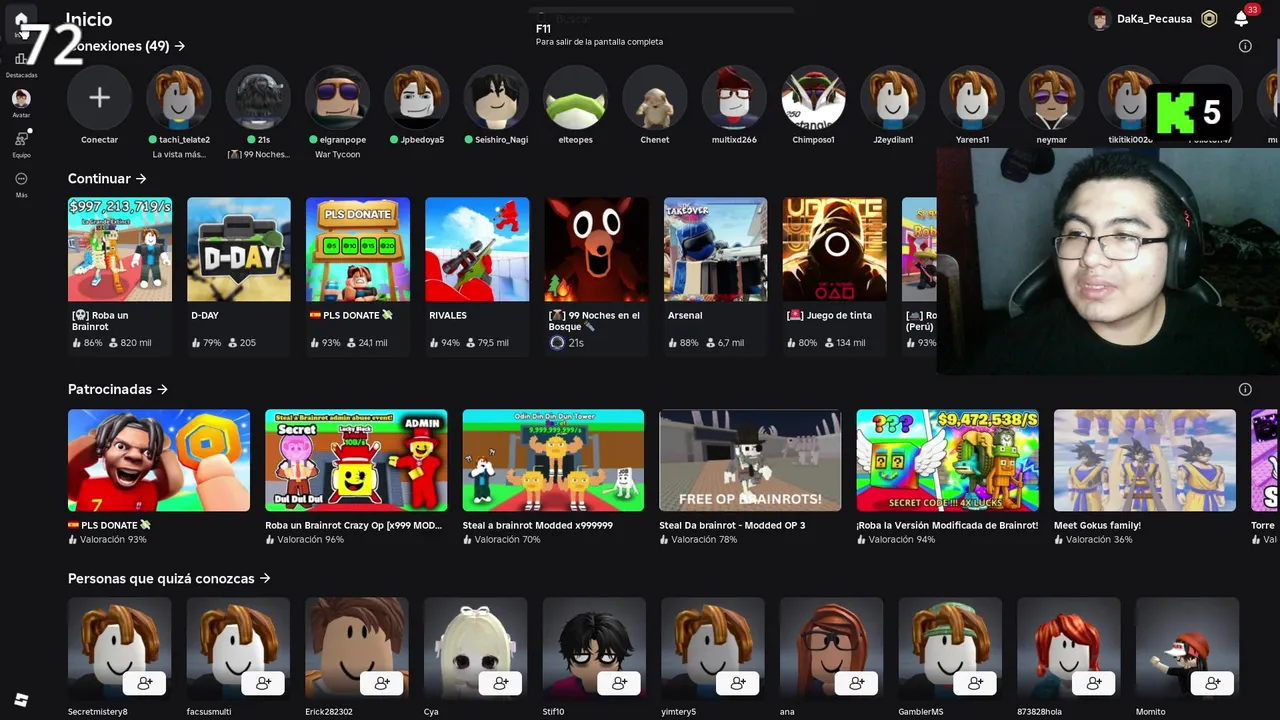The image size is (1280, 720).
Task: Open the Más menu icon in sidebar
Action: (x=21, y=178)
